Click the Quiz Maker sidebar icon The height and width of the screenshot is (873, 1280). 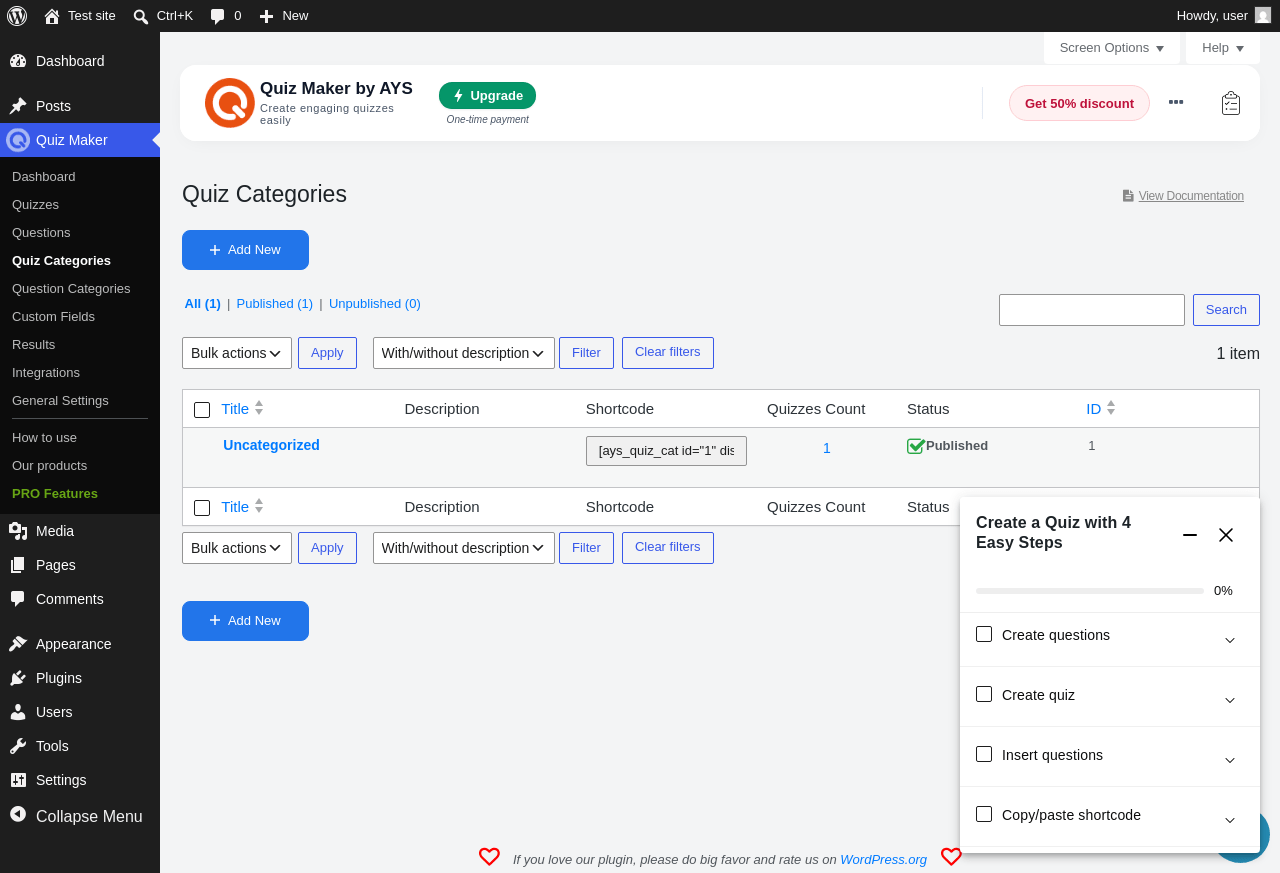[x=18, y=140]
